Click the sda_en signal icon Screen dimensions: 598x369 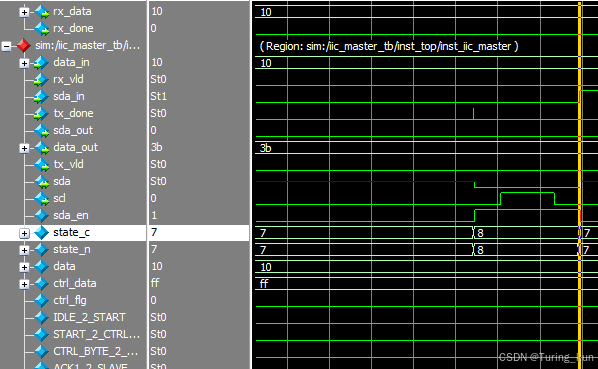(42, 216)
